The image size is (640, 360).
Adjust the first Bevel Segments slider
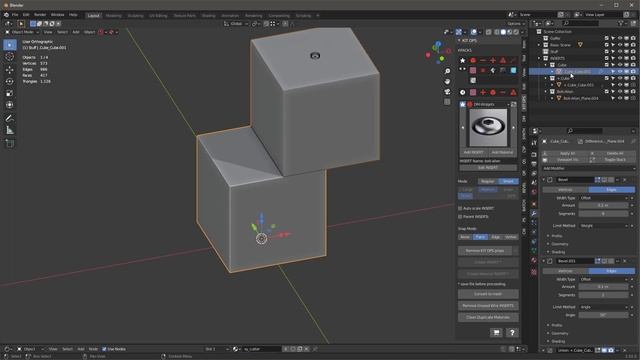click(603, 213)
